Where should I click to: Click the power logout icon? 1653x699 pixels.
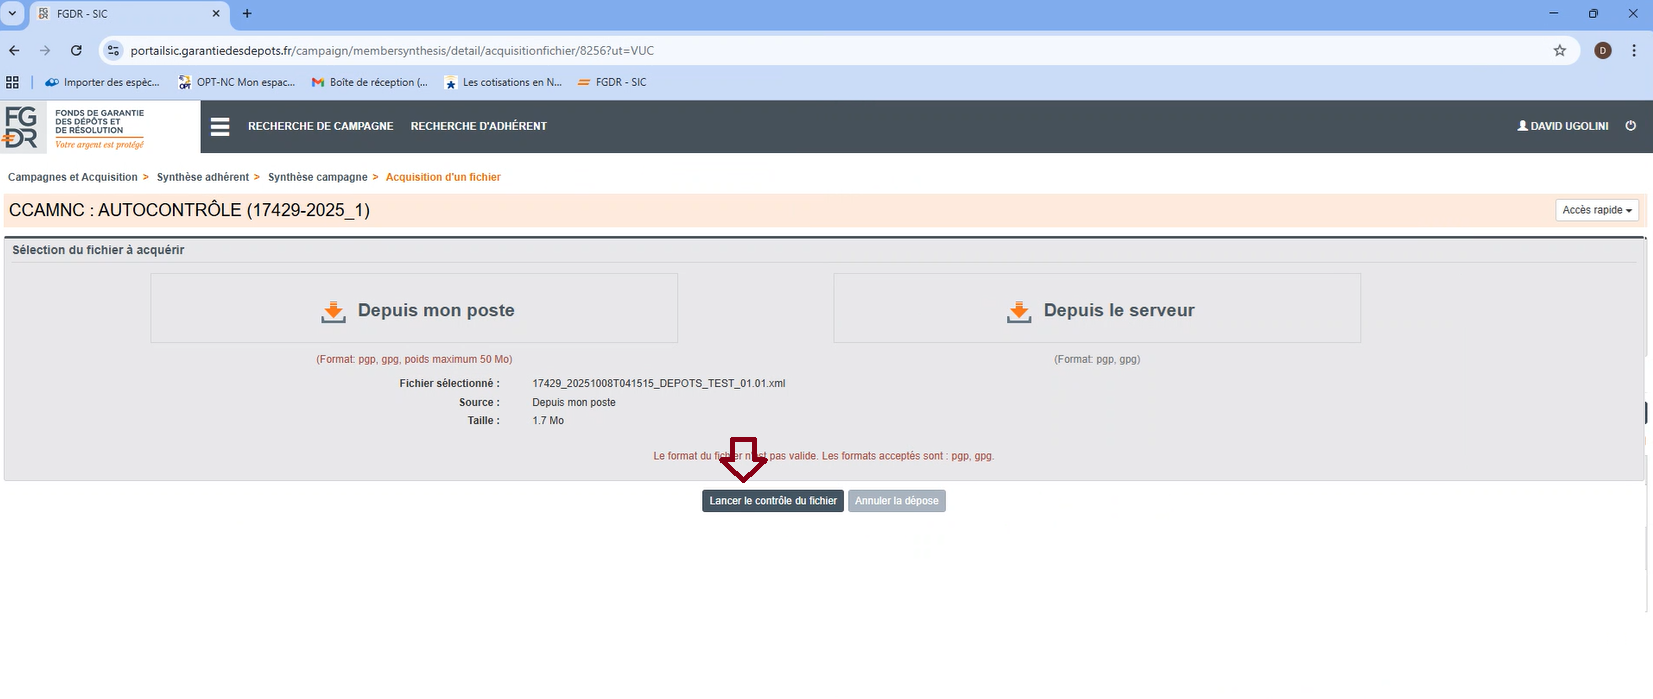point(1631,126)
